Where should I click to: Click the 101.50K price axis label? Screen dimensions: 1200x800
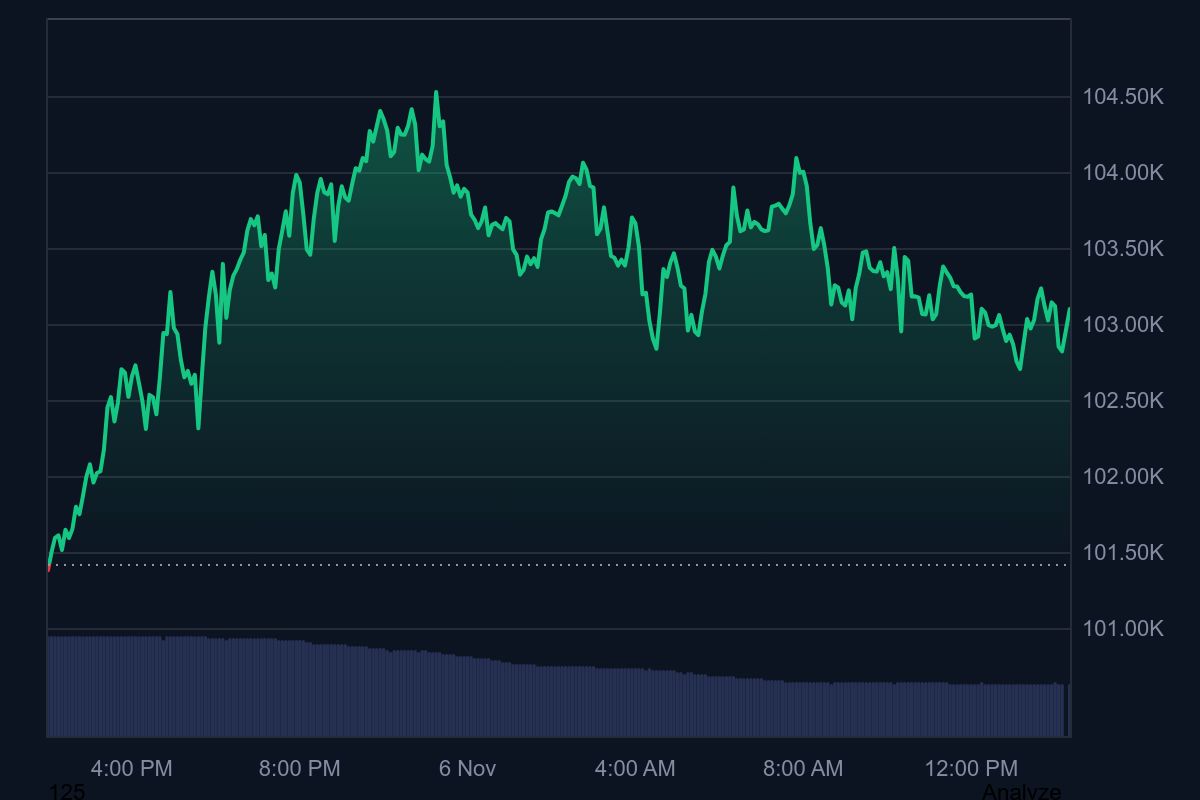1123,553
